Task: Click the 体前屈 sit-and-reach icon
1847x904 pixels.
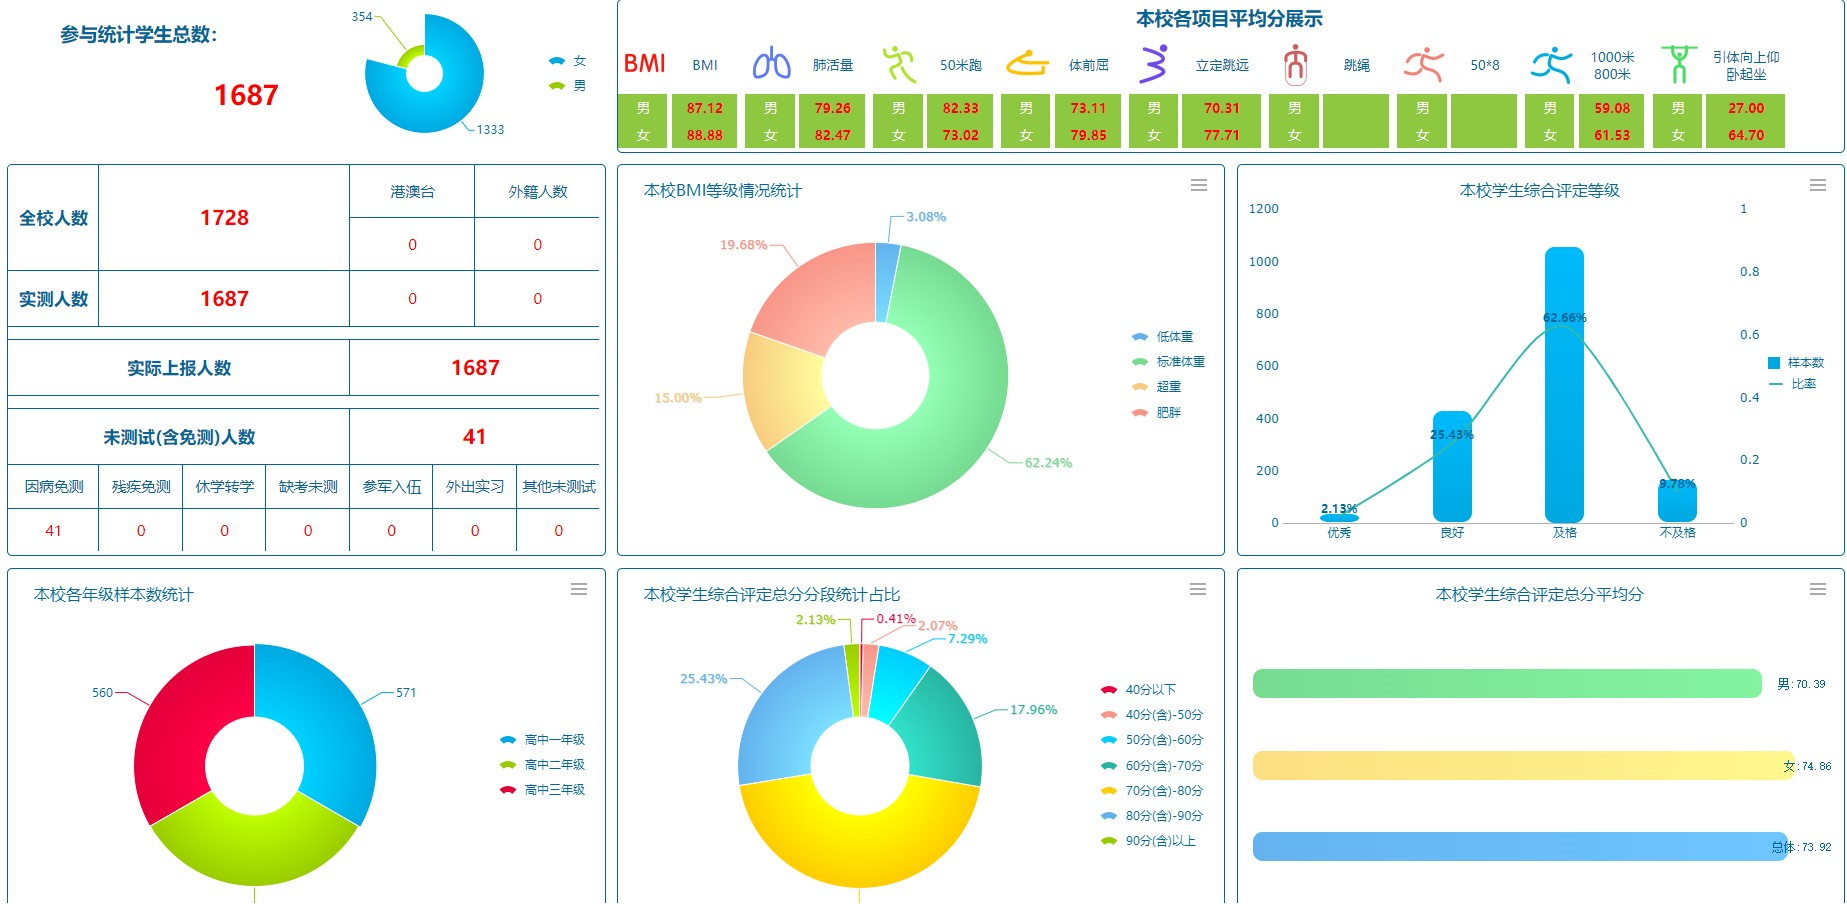Action: 1027,64
